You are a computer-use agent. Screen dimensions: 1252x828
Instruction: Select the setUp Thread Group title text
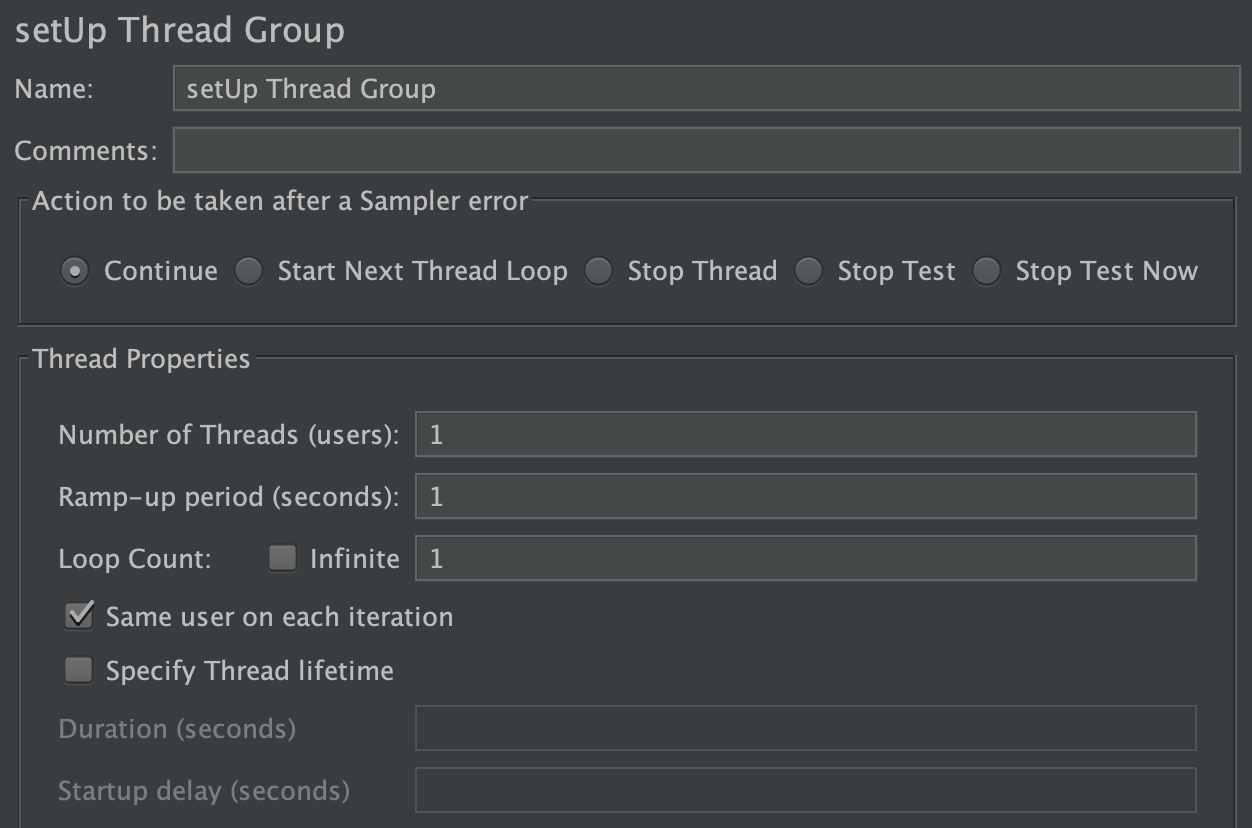(x=178, y=30)
